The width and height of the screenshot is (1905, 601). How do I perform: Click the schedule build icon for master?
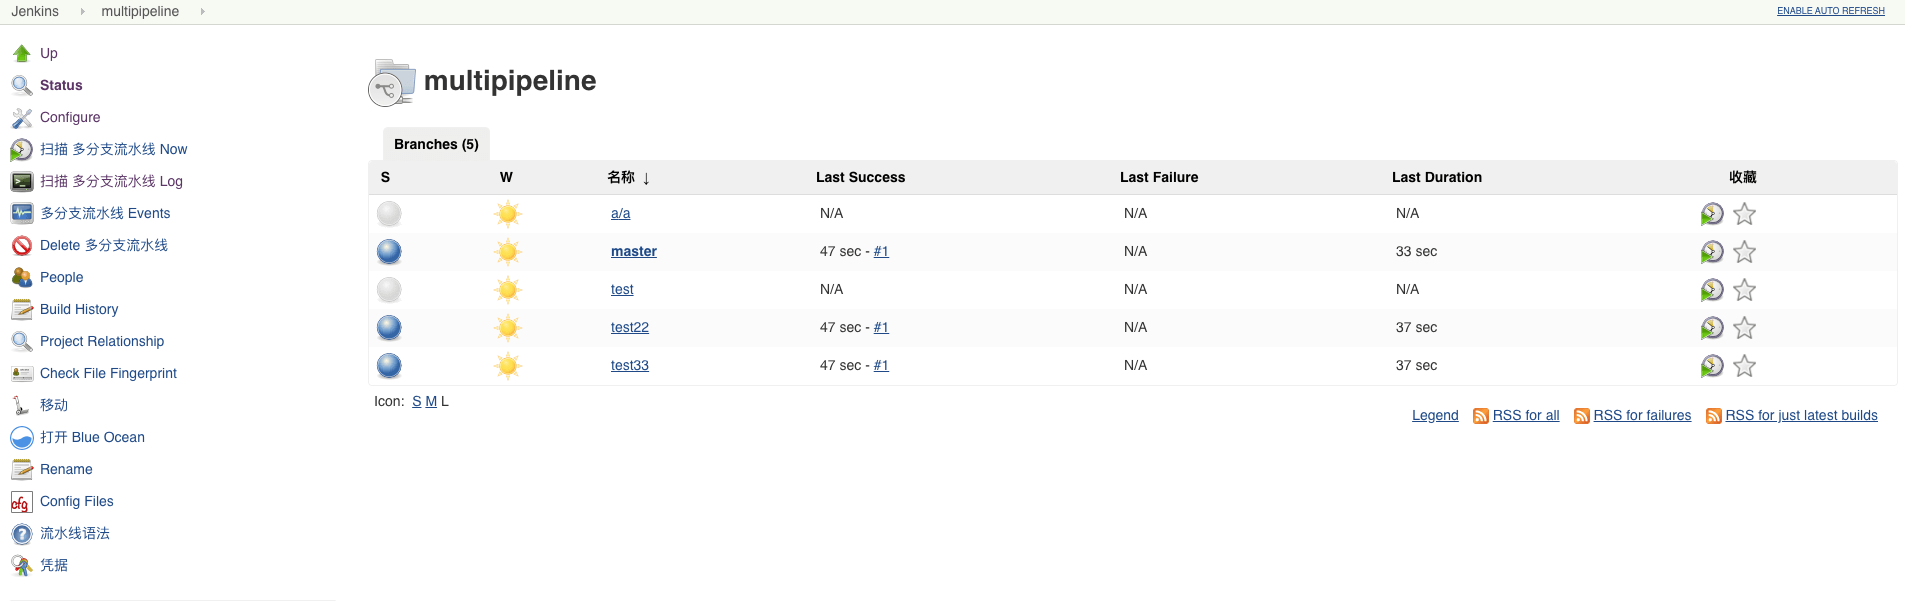(1712, 252)
